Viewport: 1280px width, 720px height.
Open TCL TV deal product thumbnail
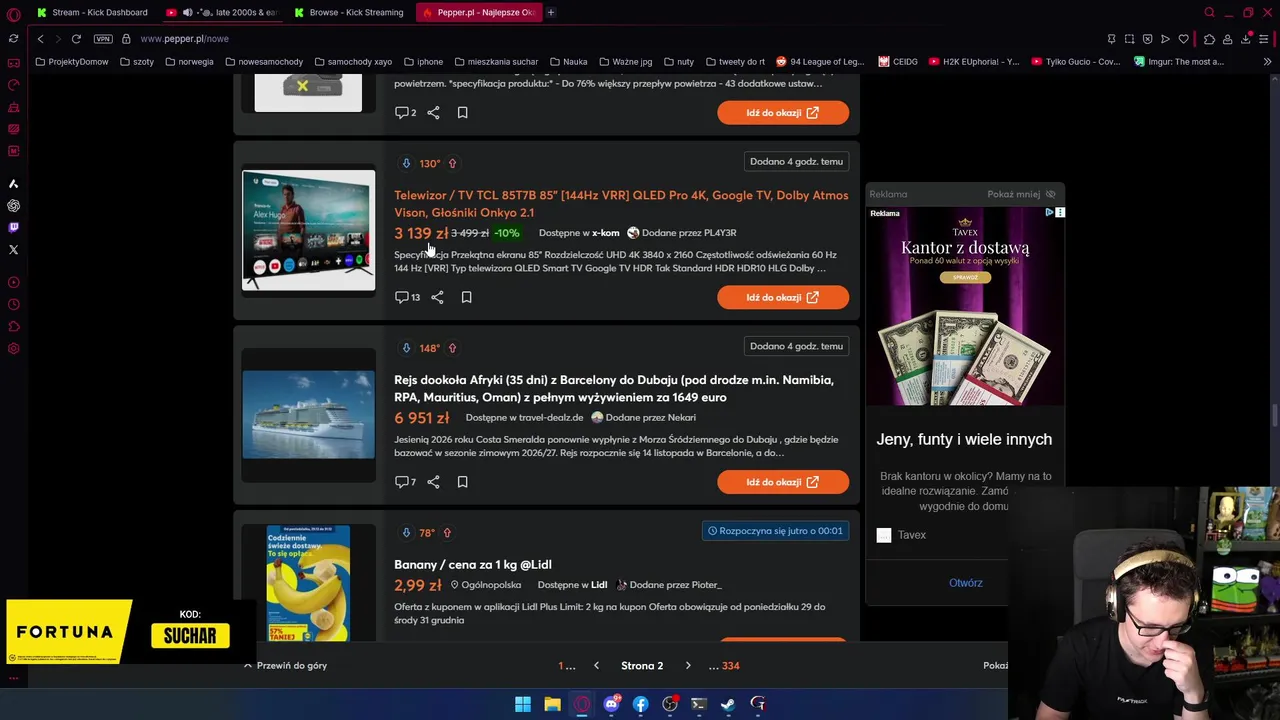pyautogui.click(x=309, y=230)
